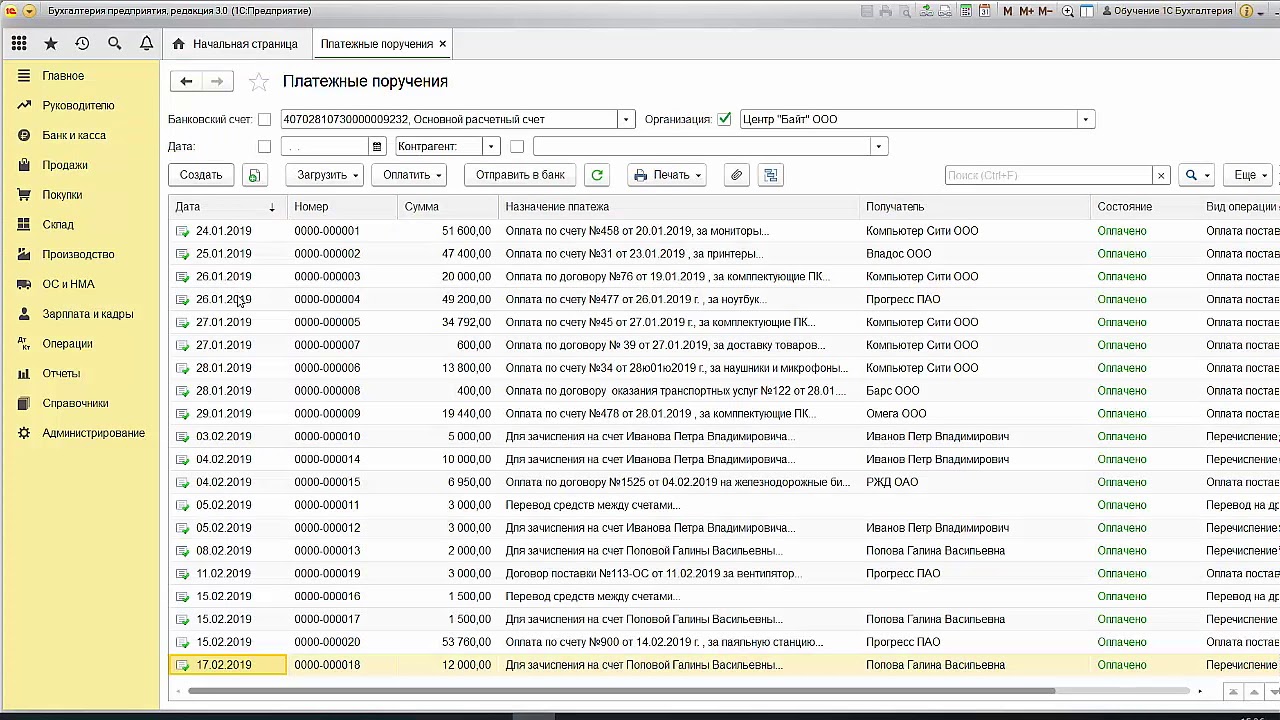Open the History clock icon
The image size is (1280, 720).
click(82, 44)
